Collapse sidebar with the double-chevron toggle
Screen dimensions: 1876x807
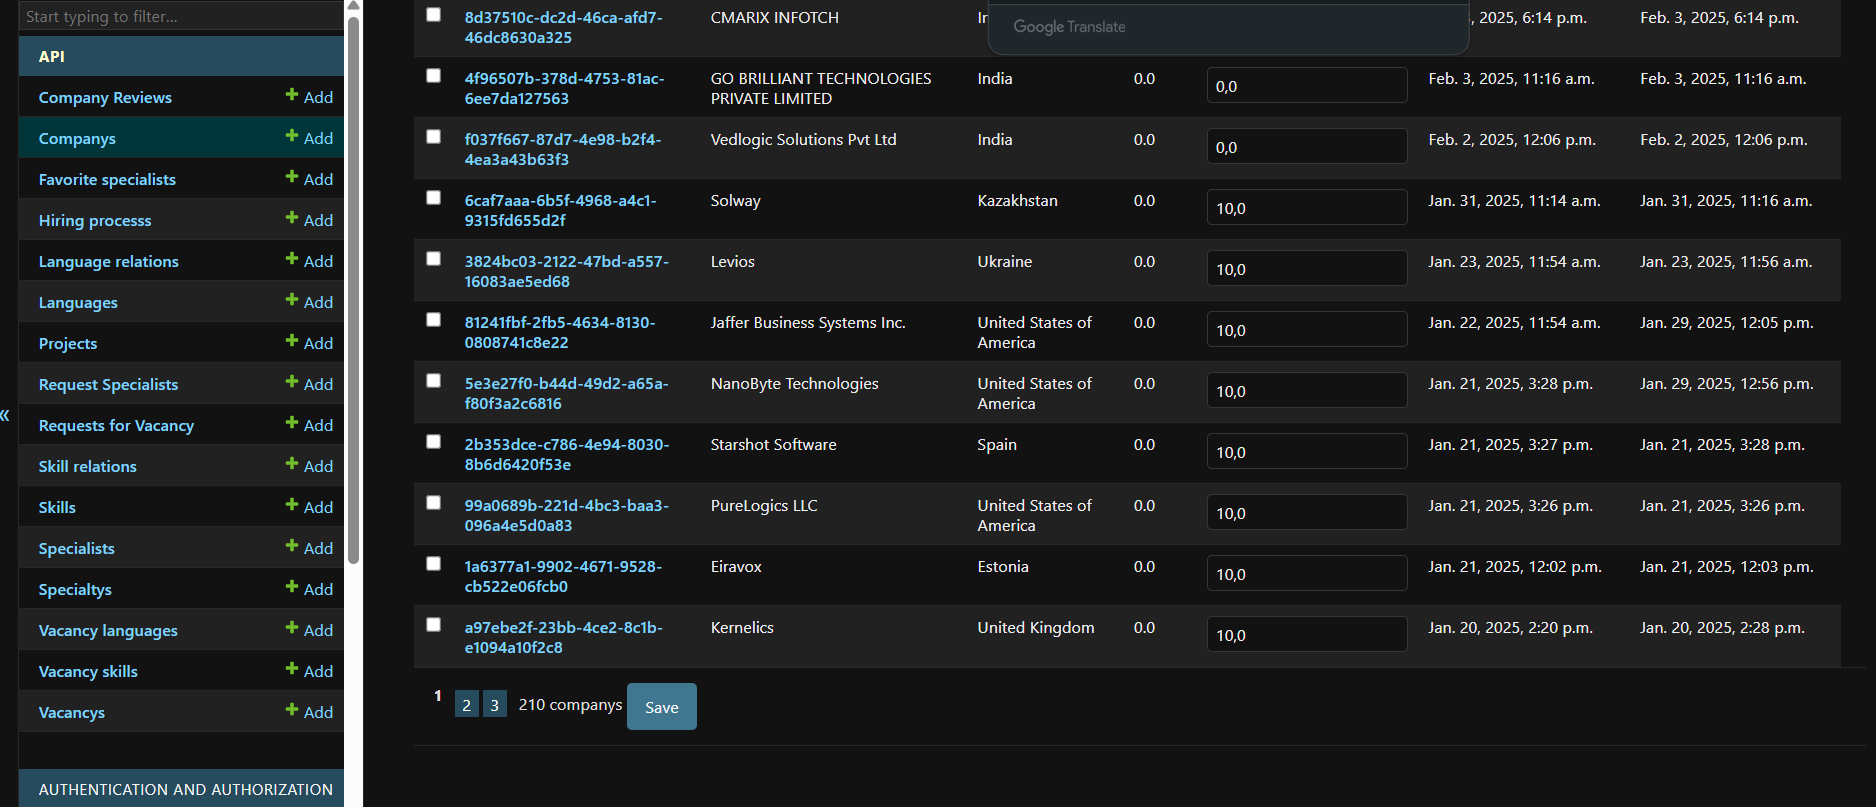pos(5,415)
